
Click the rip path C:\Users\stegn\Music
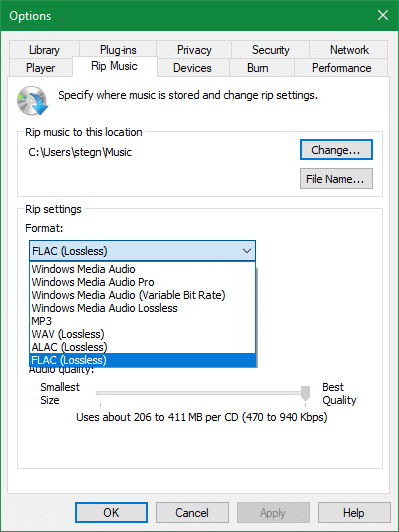click(80, 152)
